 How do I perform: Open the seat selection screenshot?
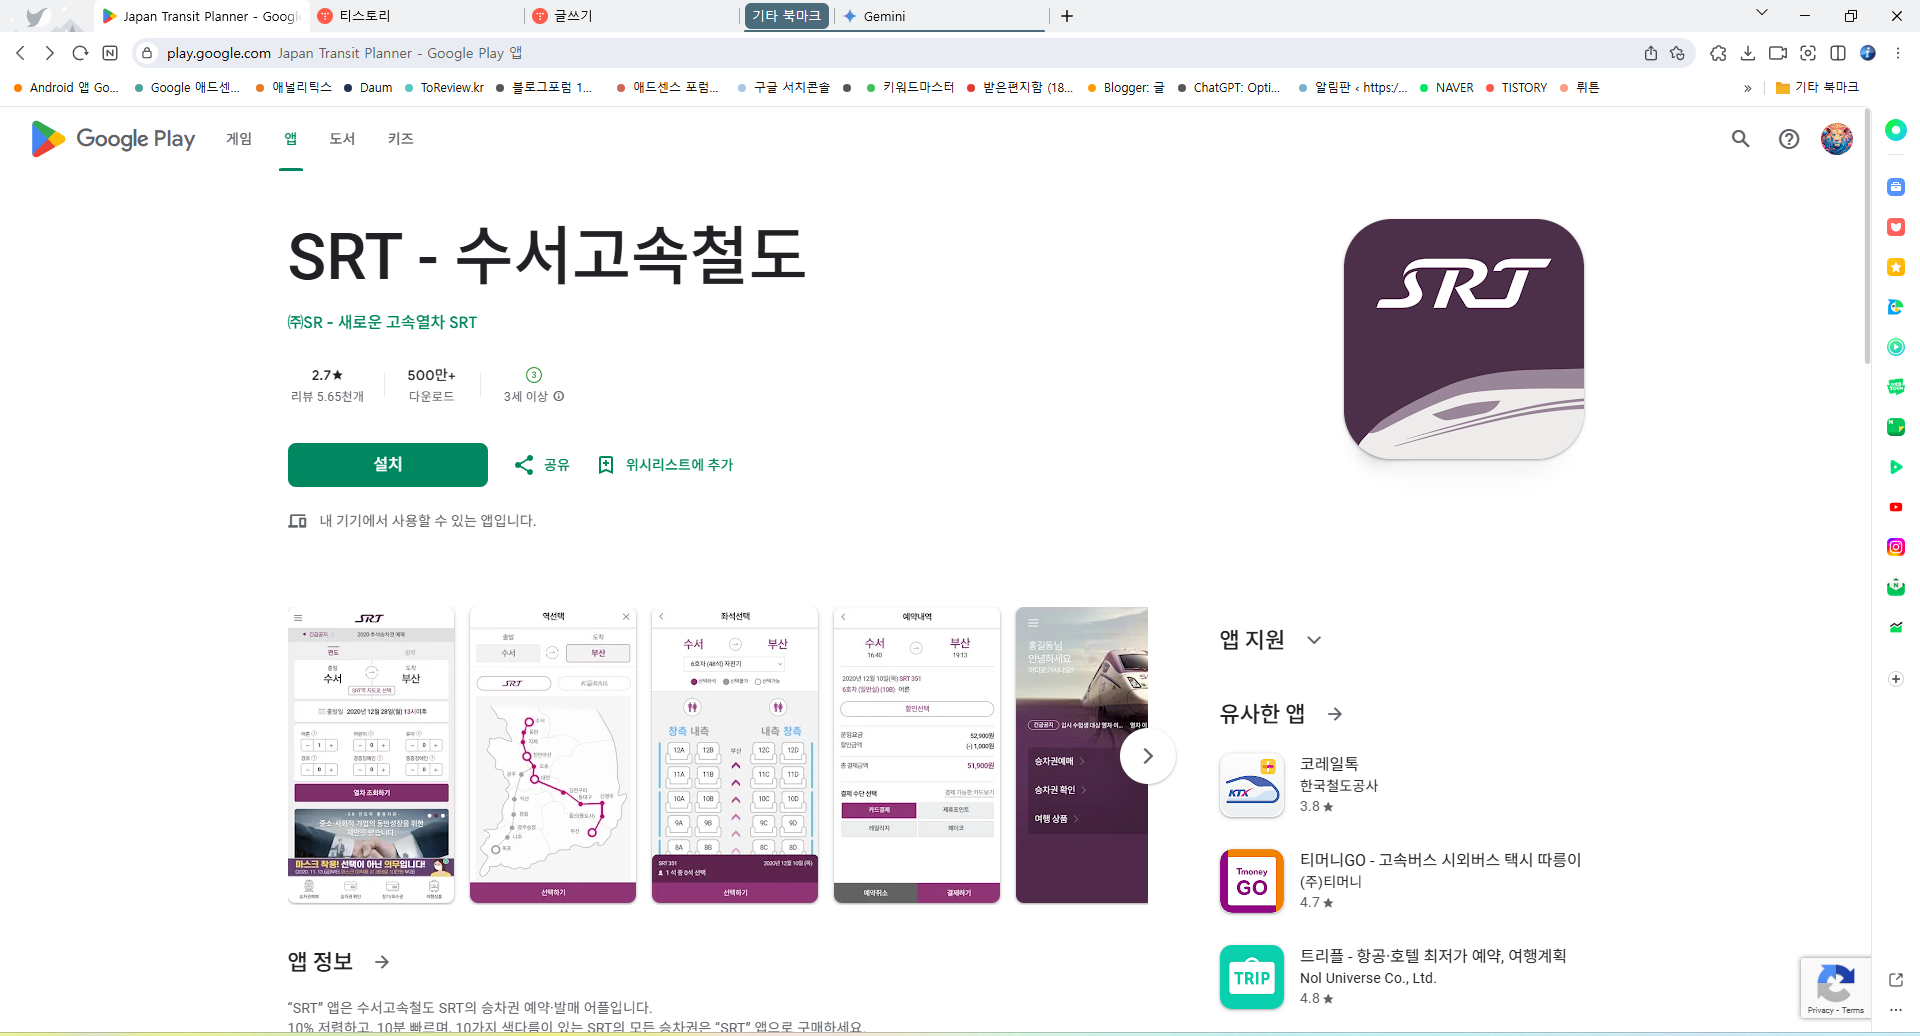point(735,755)
